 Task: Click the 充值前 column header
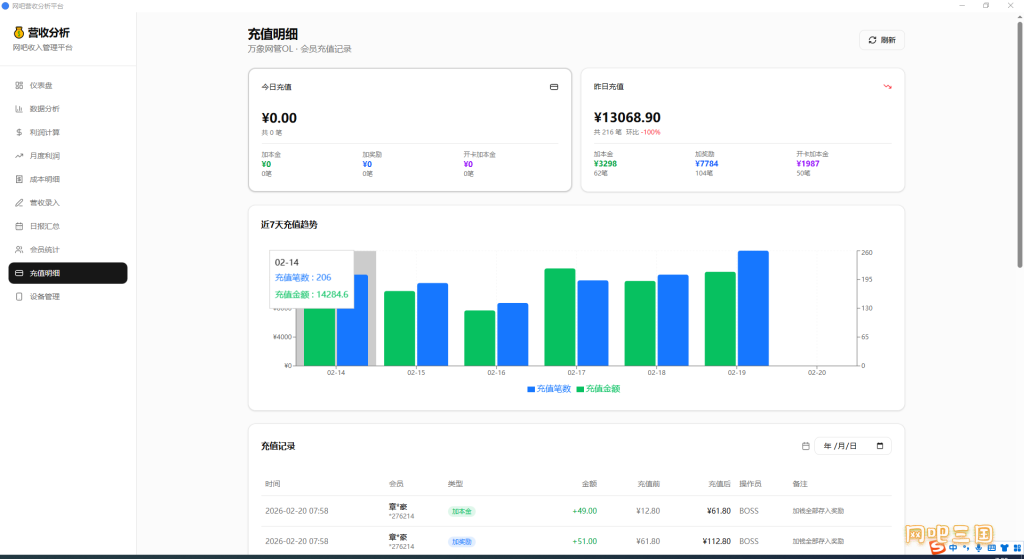(x=648, y=484)
